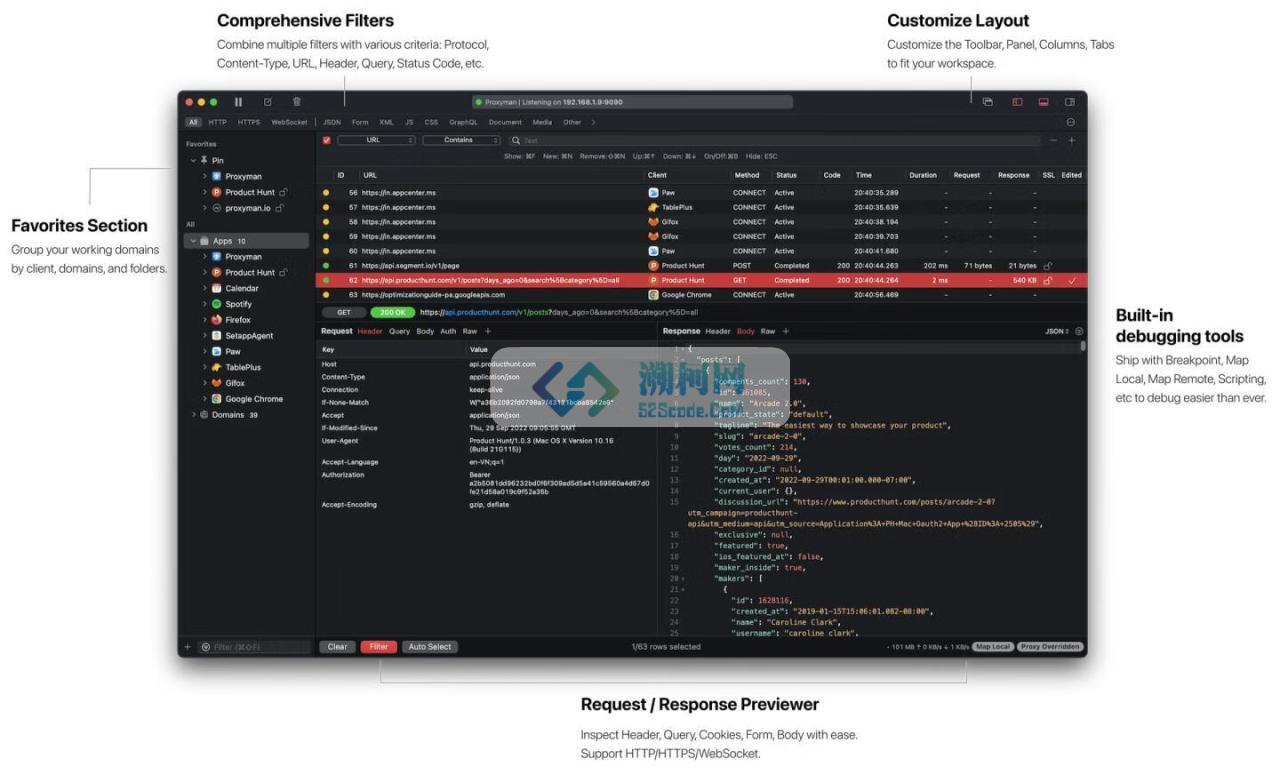Click the gear icon beside JSON dropdown
This screenshot has width=1280, height=775.
pyautogui.click(x=1079, y=331)
